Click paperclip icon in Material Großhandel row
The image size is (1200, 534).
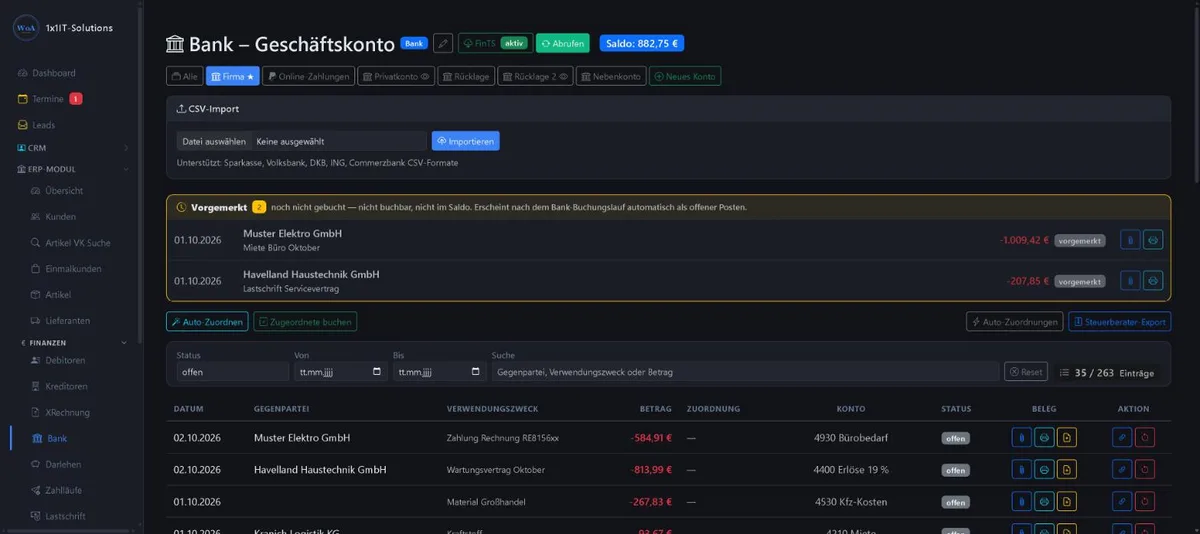(1021, 501)
